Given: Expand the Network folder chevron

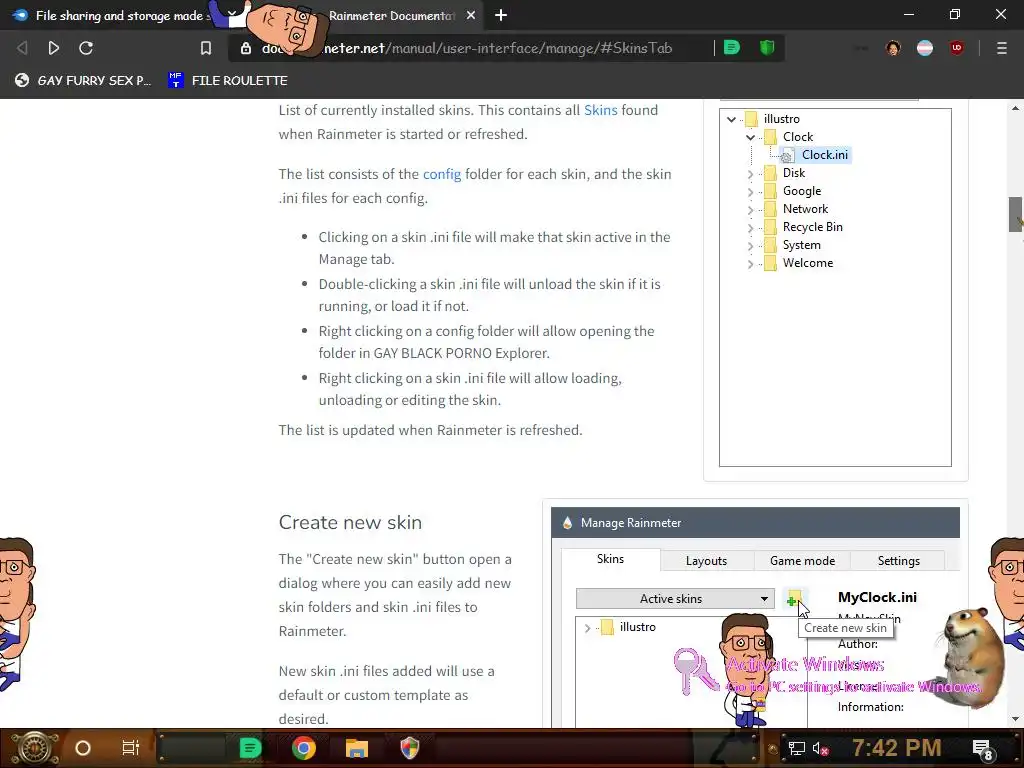Looking at the screenshot, I should point(750,210).
